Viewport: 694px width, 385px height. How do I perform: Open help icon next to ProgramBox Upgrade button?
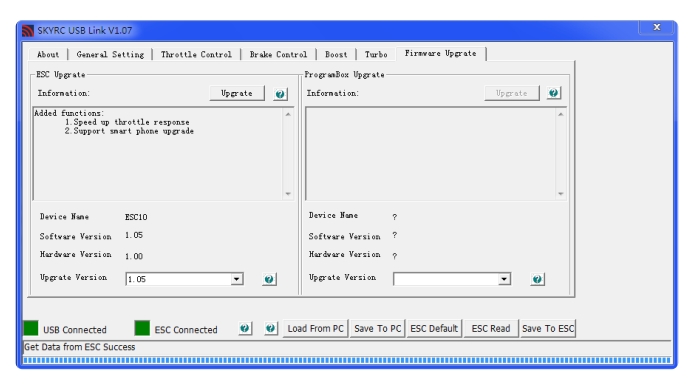pyautogui.click(x=553, y=93)
